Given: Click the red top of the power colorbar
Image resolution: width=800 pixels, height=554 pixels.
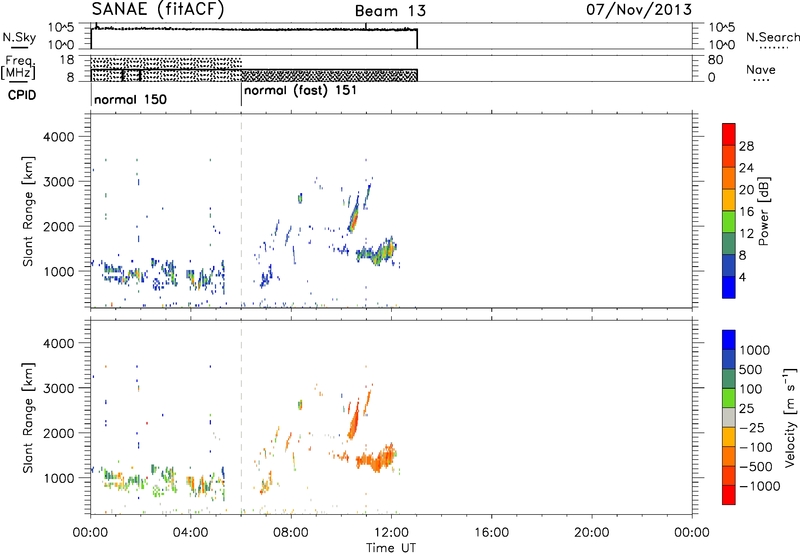Looking at the screenshot, I should [729, 134].
